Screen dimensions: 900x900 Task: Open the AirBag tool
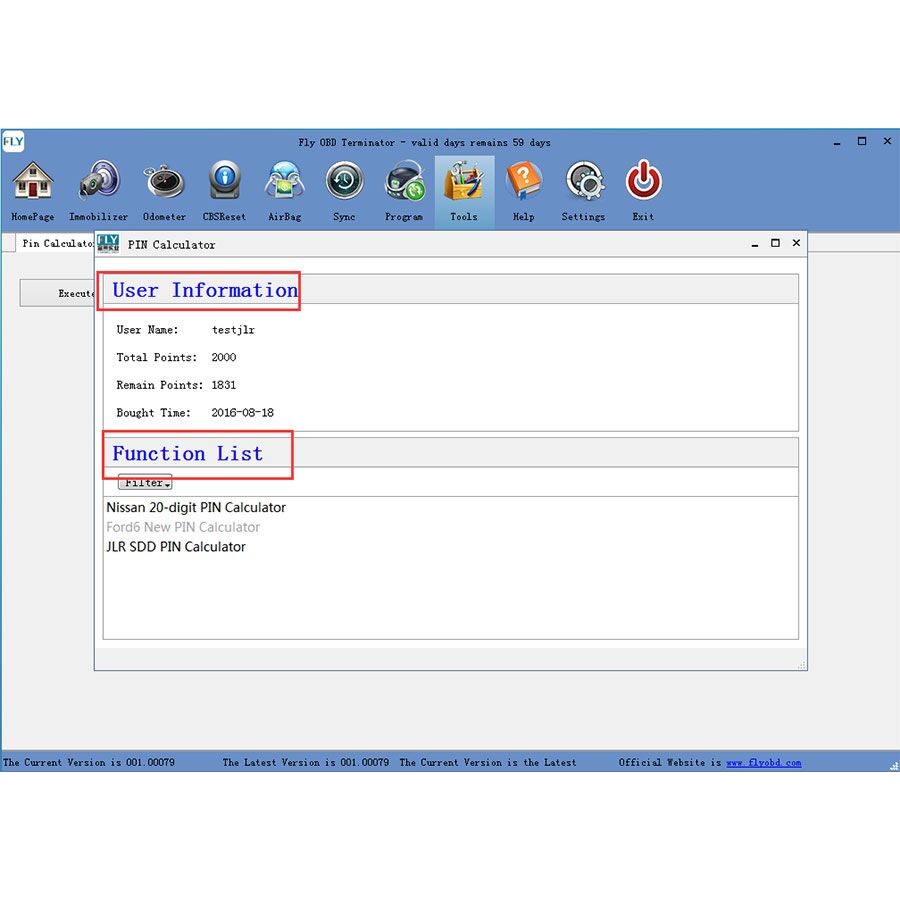coord(285,191)
